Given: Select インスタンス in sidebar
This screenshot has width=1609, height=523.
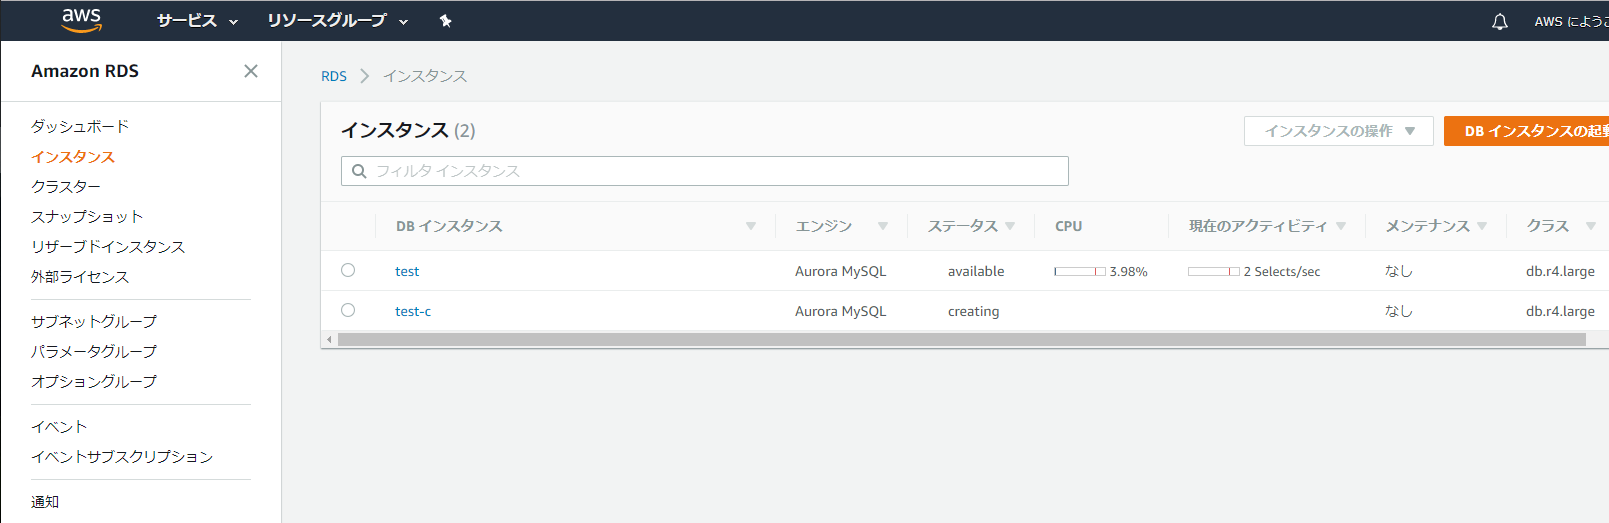Looking at the screenshot, I should point(73,157).
